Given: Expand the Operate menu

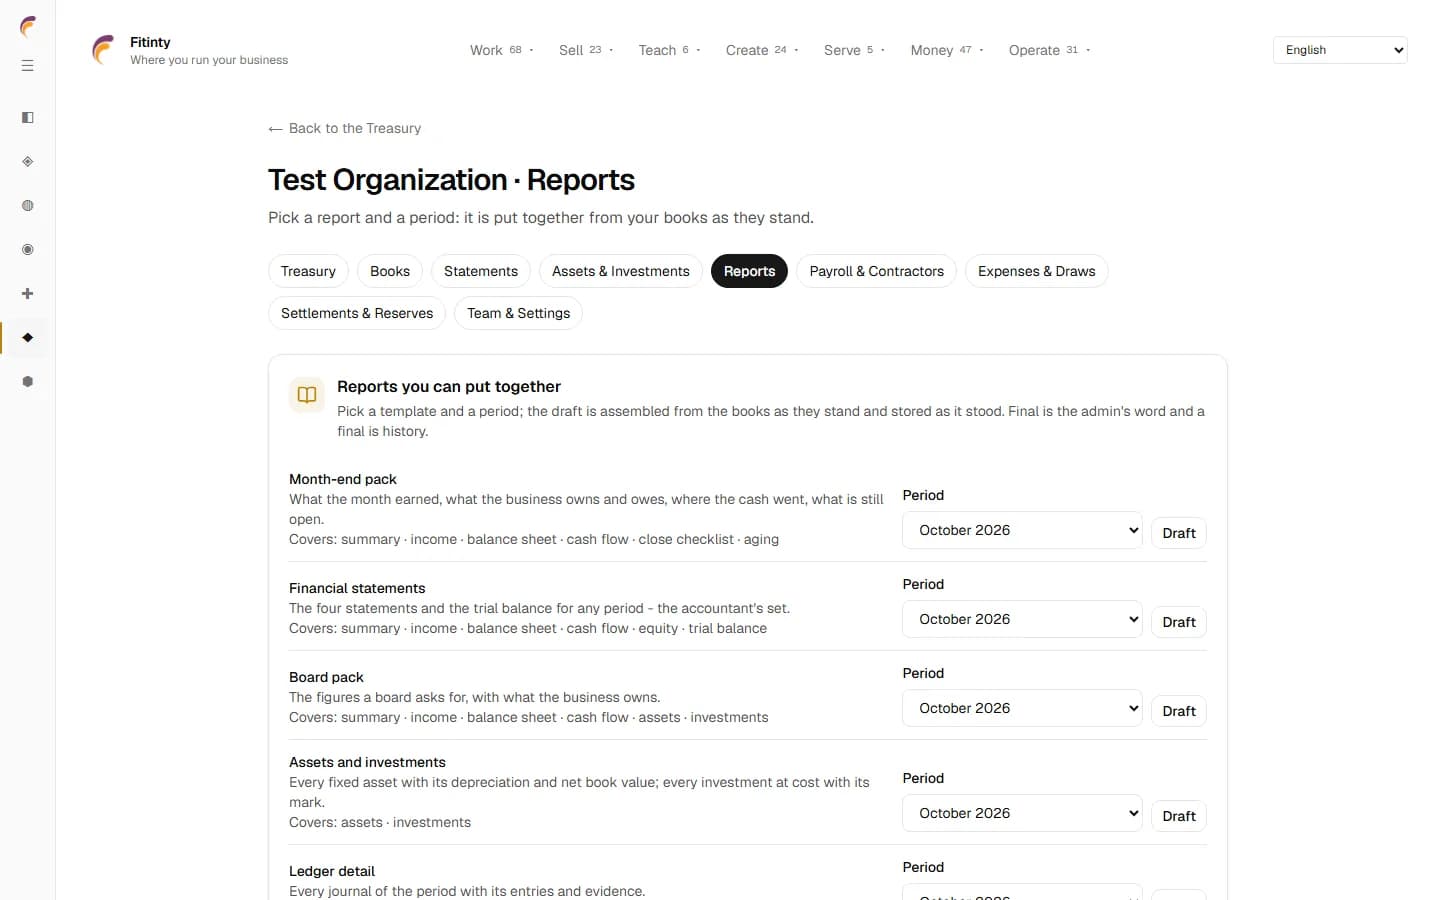Looking at the screenshot, I should (x=1049, y=50).
